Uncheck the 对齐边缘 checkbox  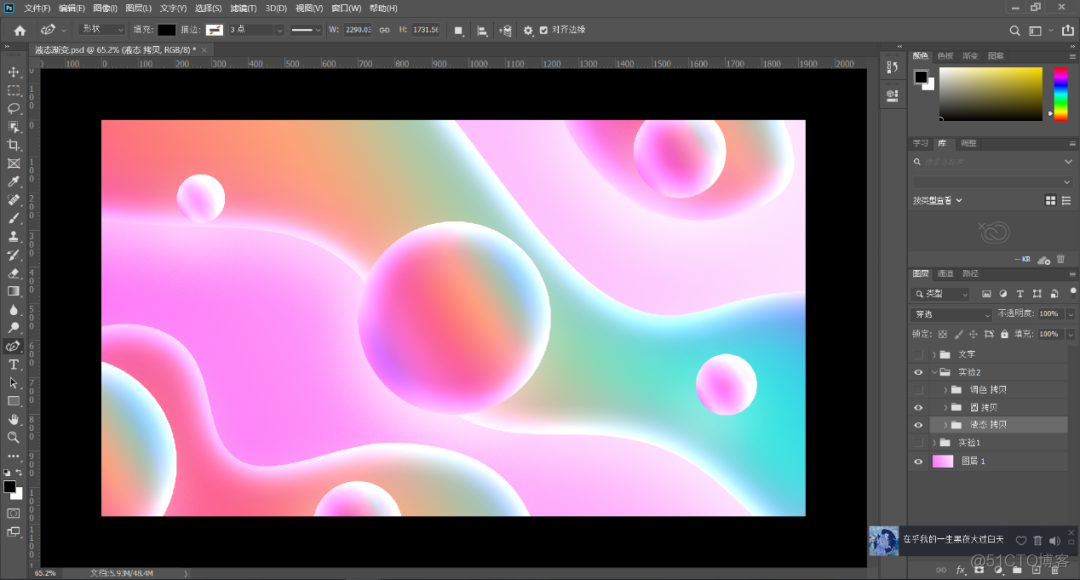click(x=544, y=30)
